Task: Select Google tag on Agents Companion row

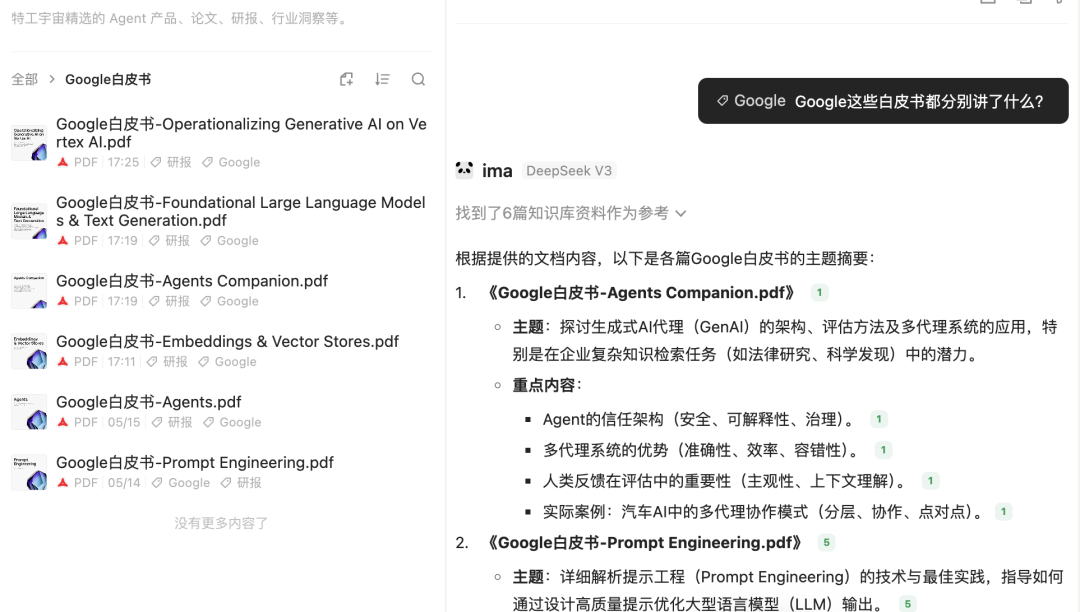Action: pos(229,302)
